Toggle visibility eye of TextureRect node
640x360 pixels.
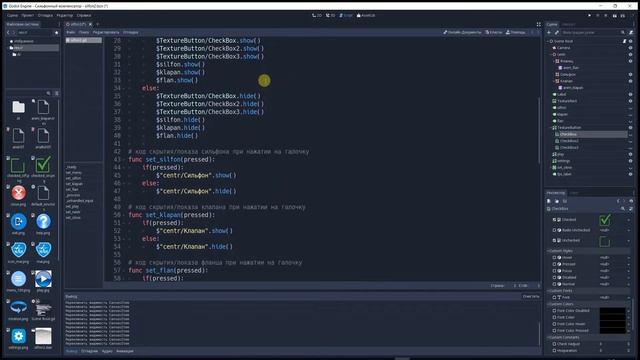631,101
